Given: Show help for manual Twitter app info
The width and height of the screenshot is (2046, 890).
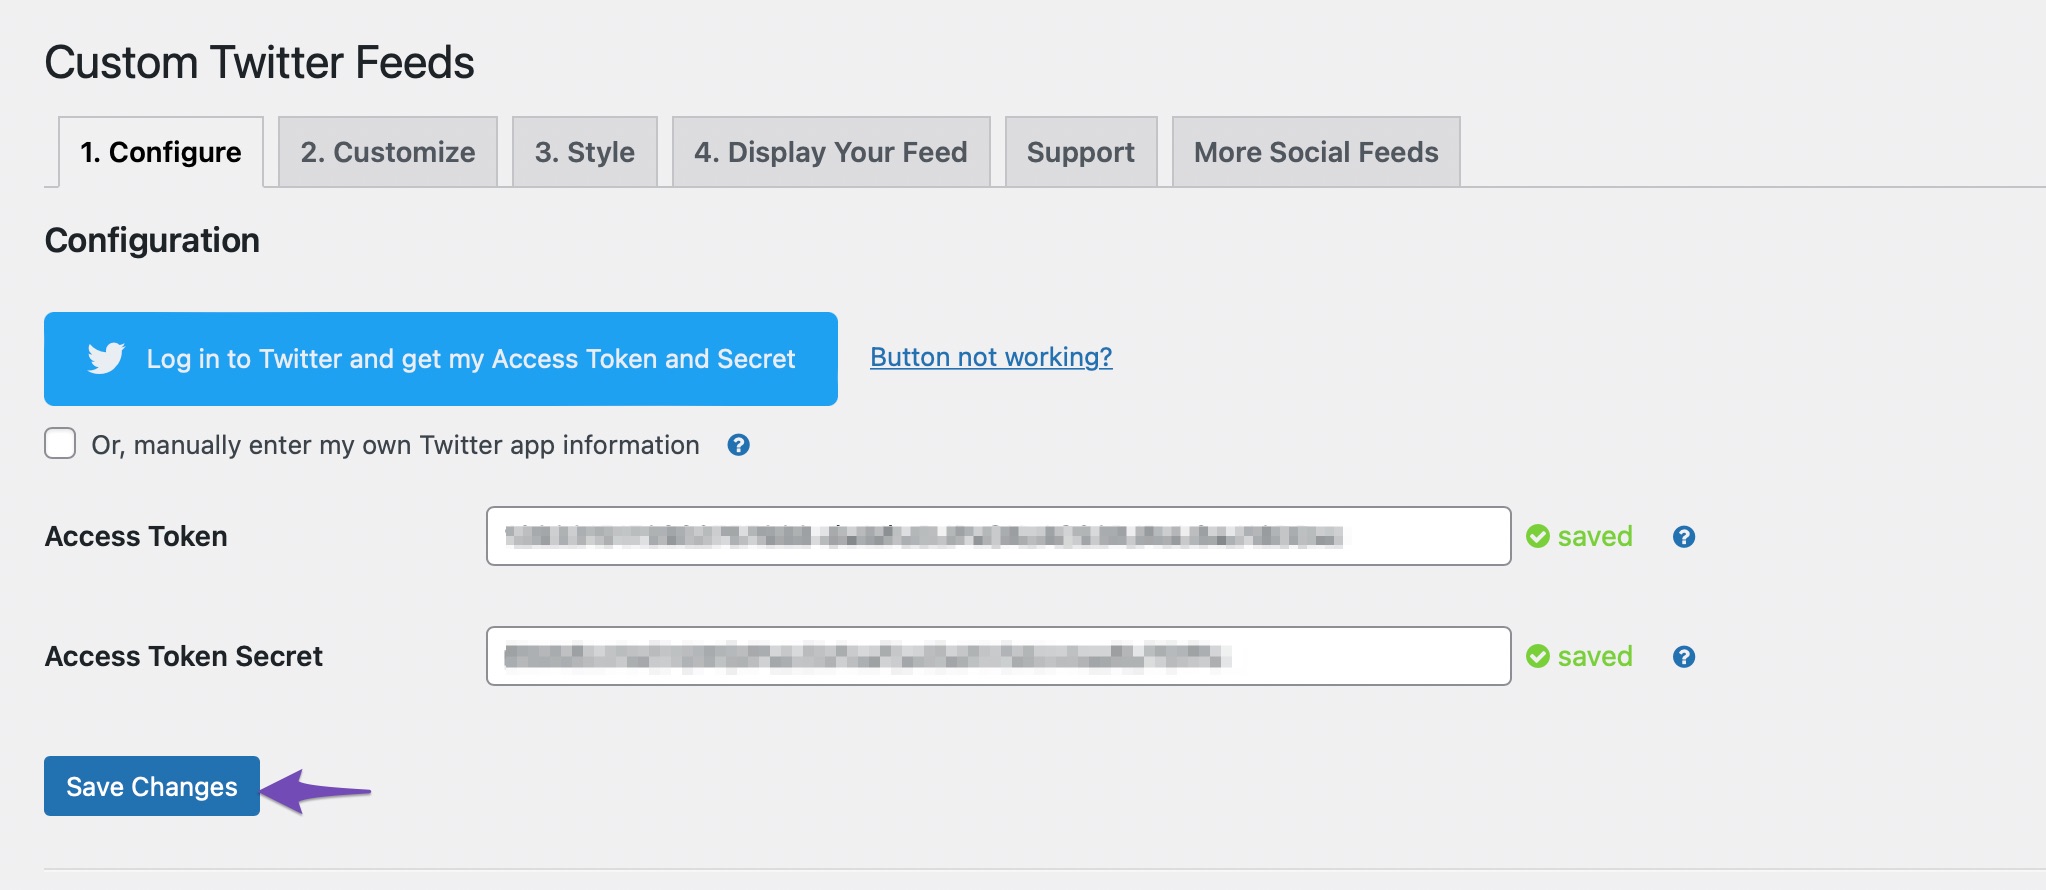Looking at the screenshot, I should [739, 445].
